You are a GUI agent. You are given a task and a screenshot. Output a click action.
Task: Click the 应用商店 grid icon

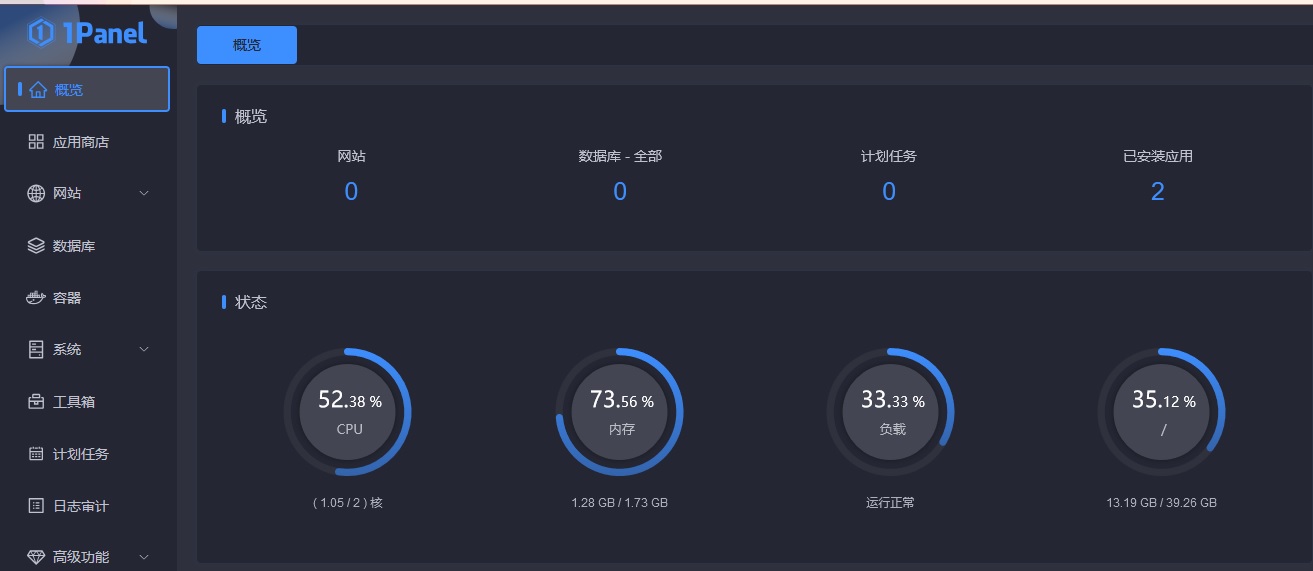coord(36,142)
